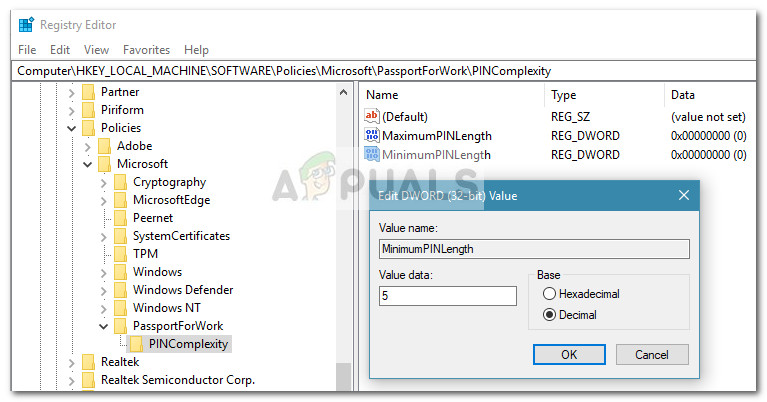Click the PassportForWork folder icon
The image size is (767, 402).
(120, 326)
